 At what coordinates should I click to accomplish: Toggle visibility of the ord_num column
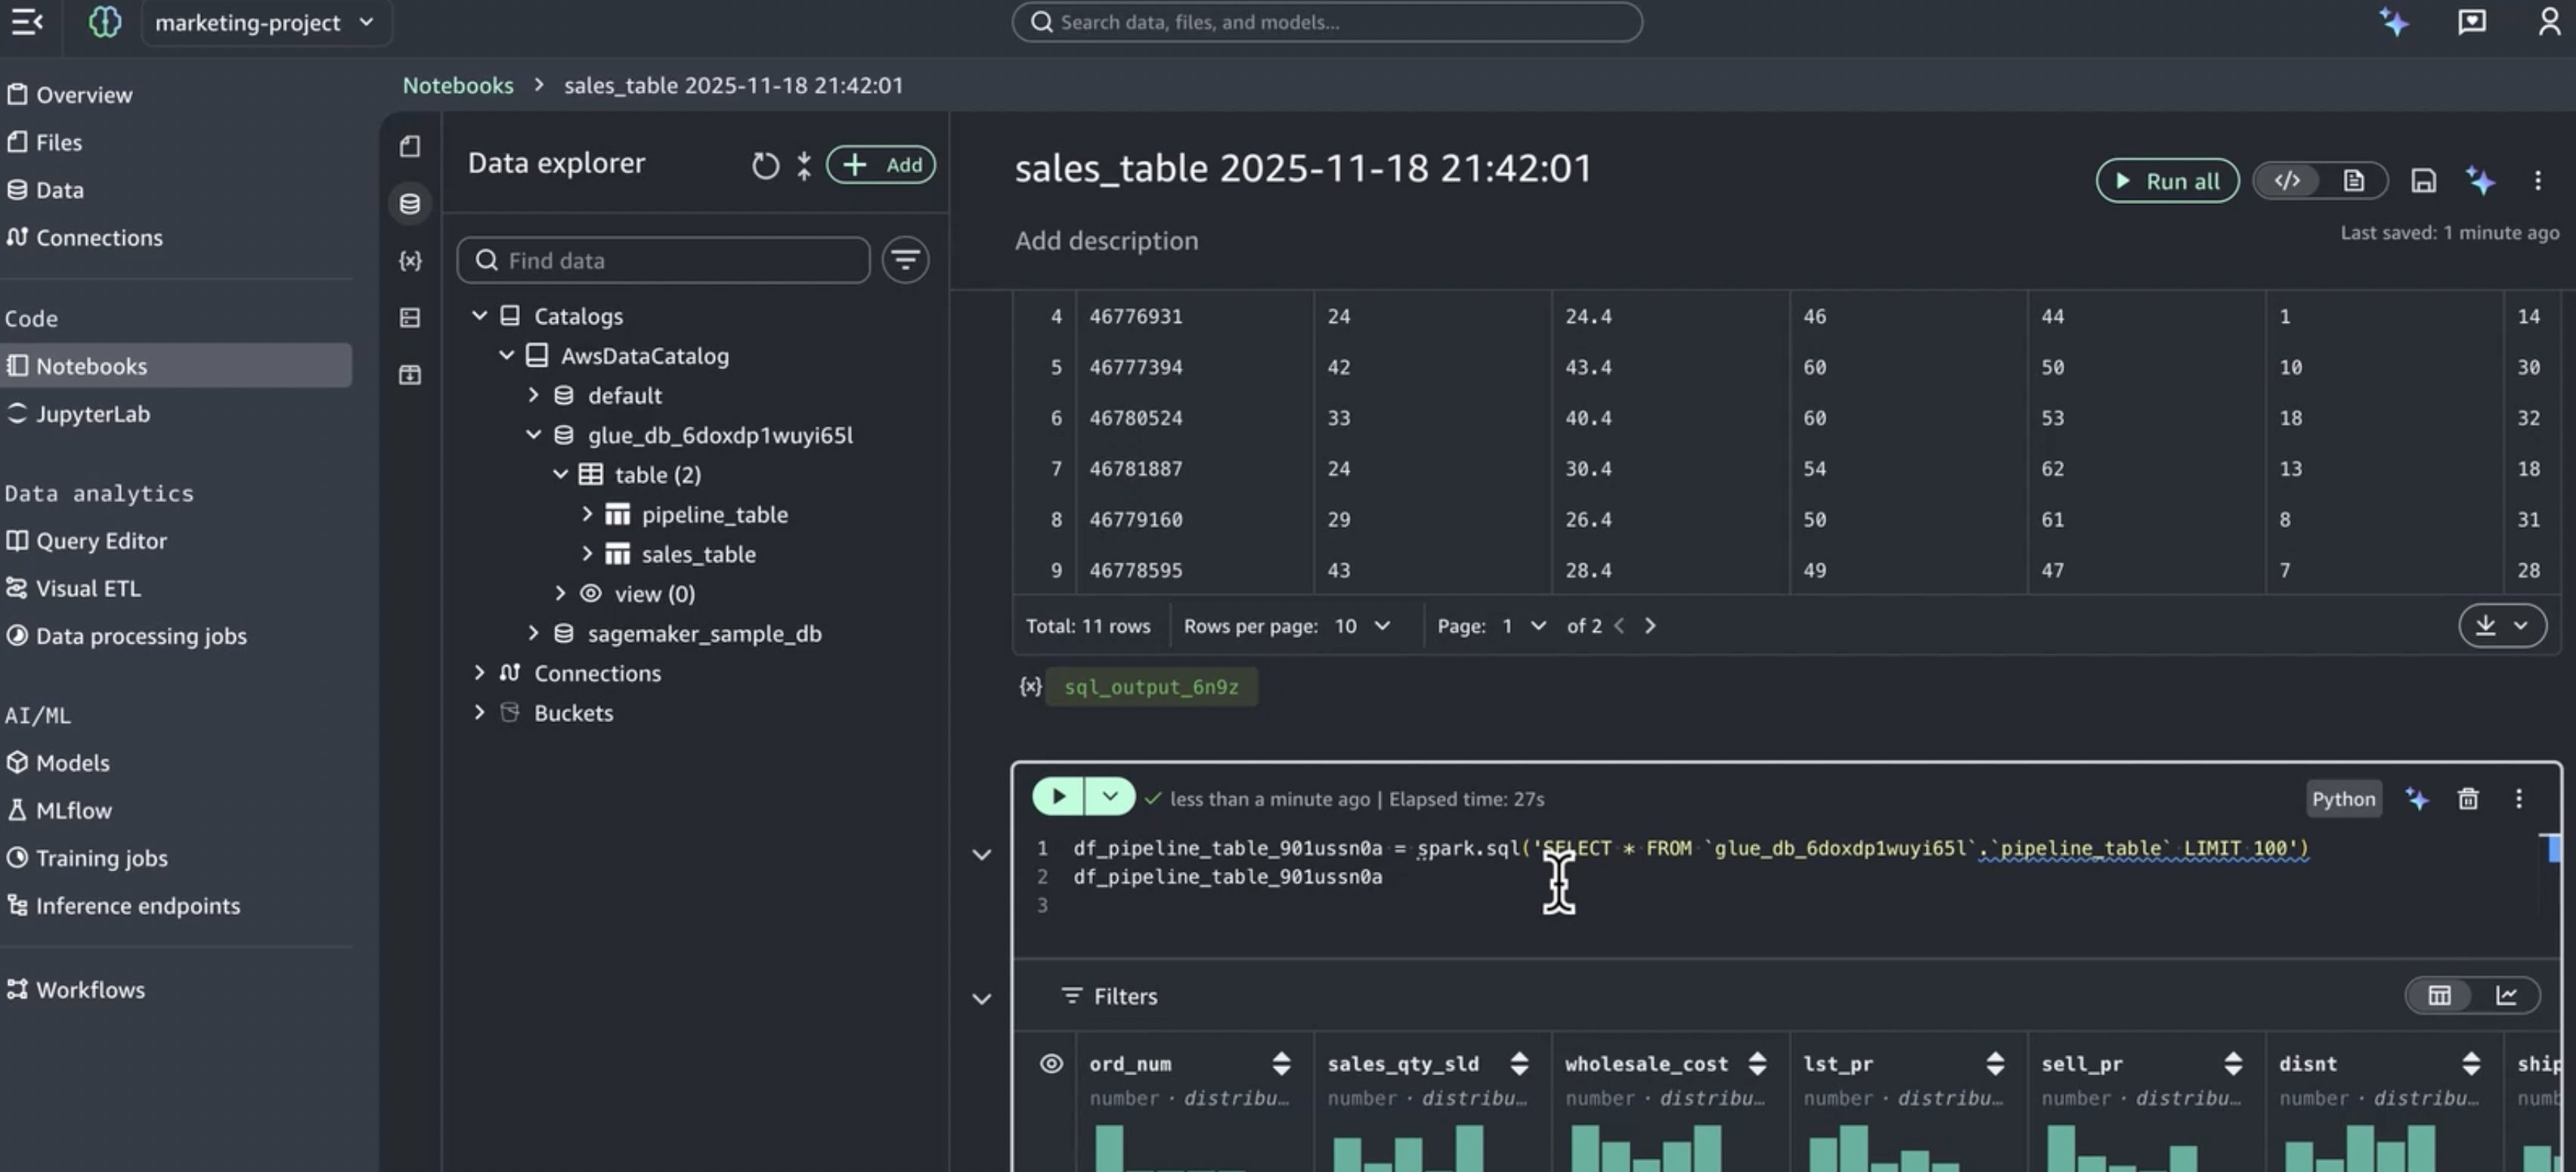(x=1051, y=1063)
